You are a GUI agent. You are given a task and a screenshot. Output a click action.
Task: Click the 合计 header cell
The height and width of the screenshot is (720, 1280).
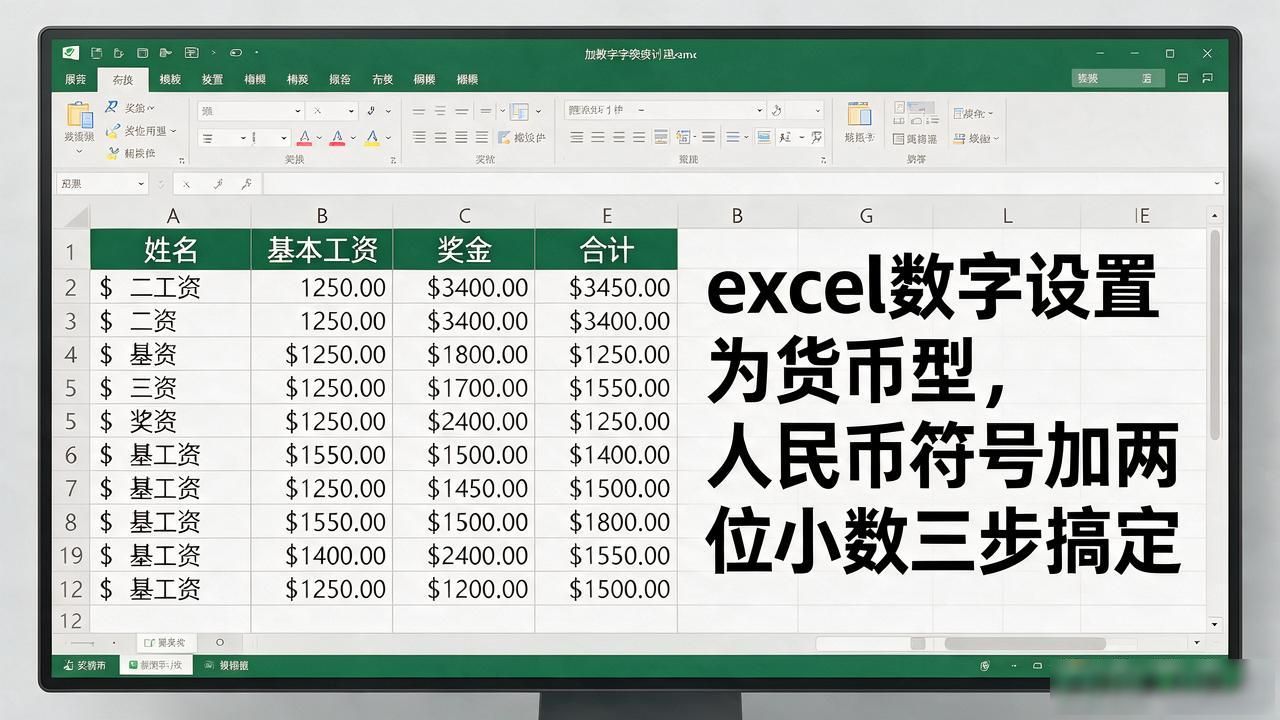point(606,250)
